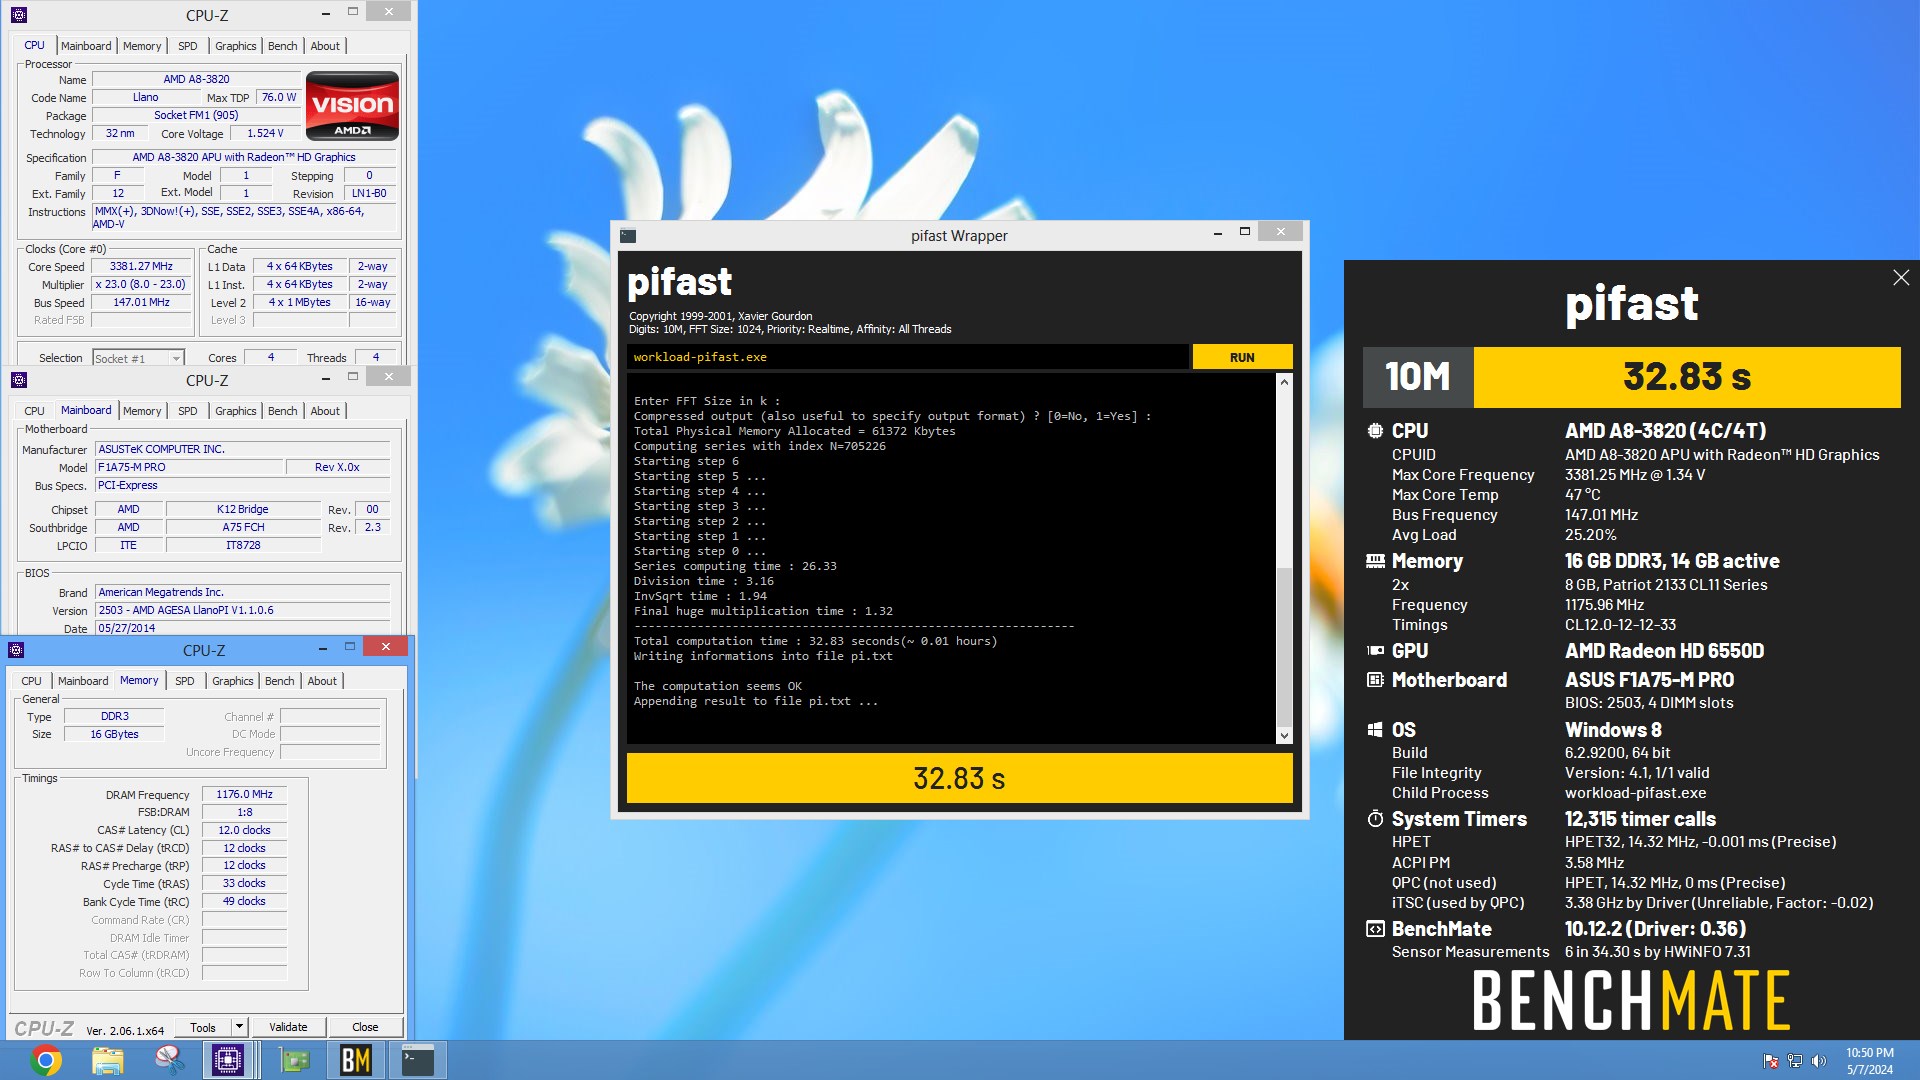Screen dimensions: 1920x1080
Task: Click the network status tray icon
Action: tap(1795, 1061)
